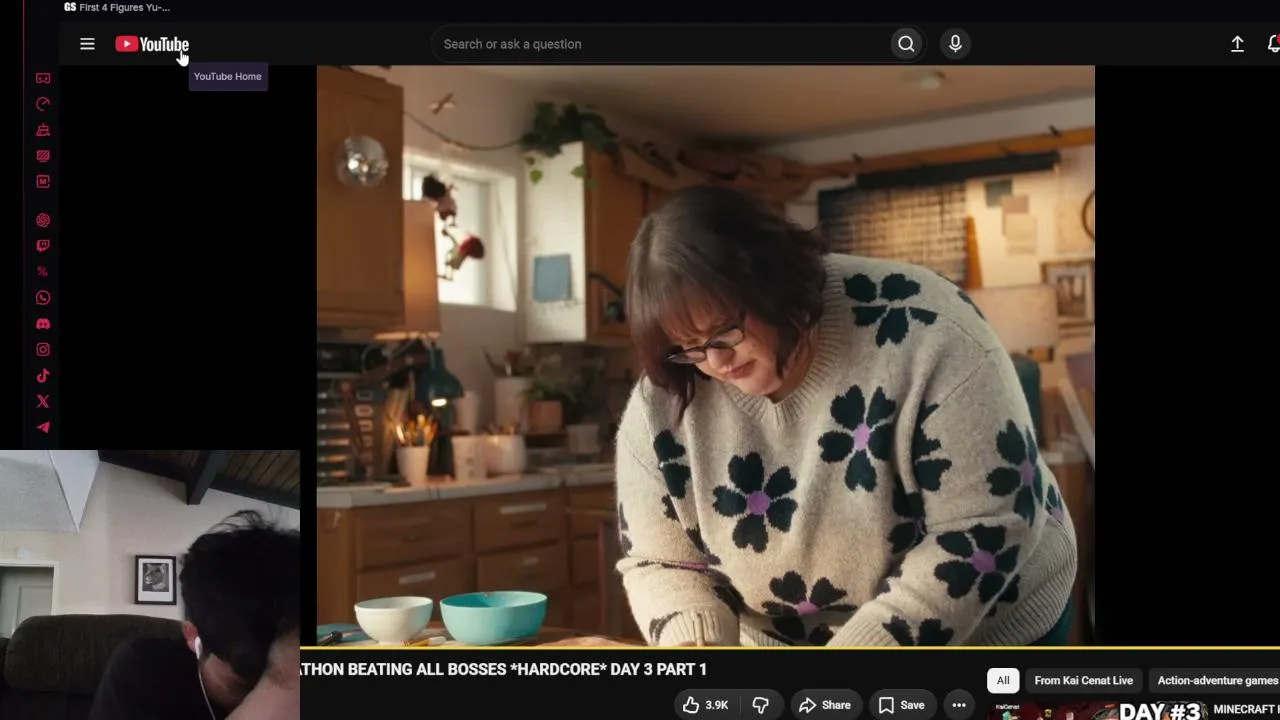This screenshot has height=720, width=1280.
Task: Open X (Twitter) in the sidebar
Action: click(x=43, y=402)
